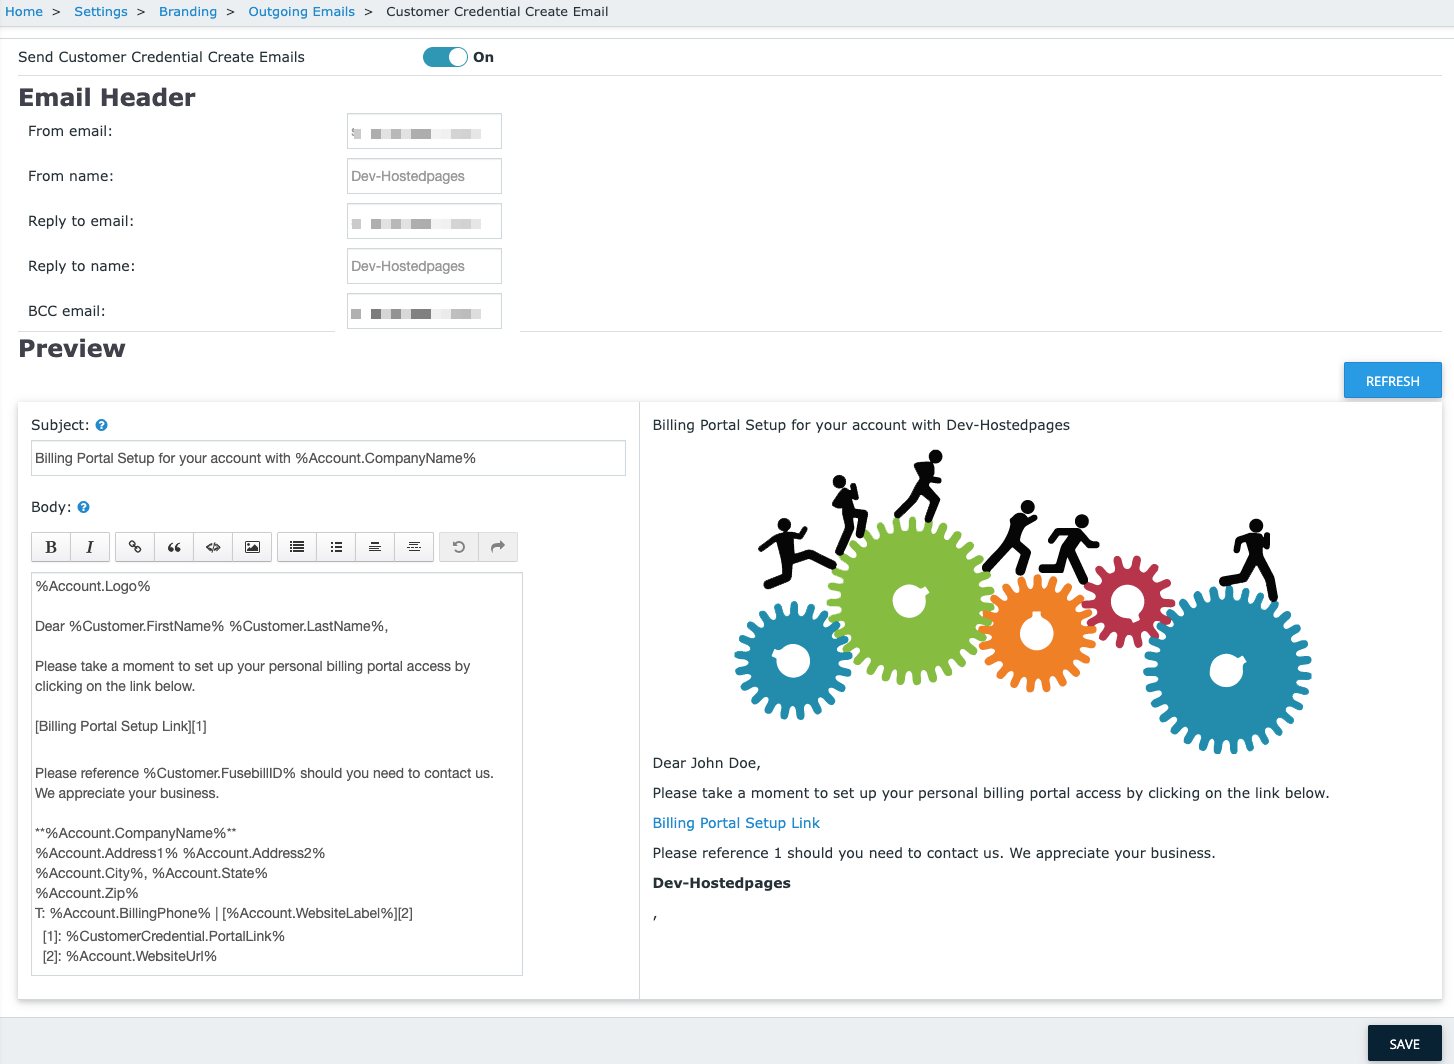Turn off Send Customer Credential Create Emails
This screenshot has width=1454, height=1064.
(x=445, y=57)
